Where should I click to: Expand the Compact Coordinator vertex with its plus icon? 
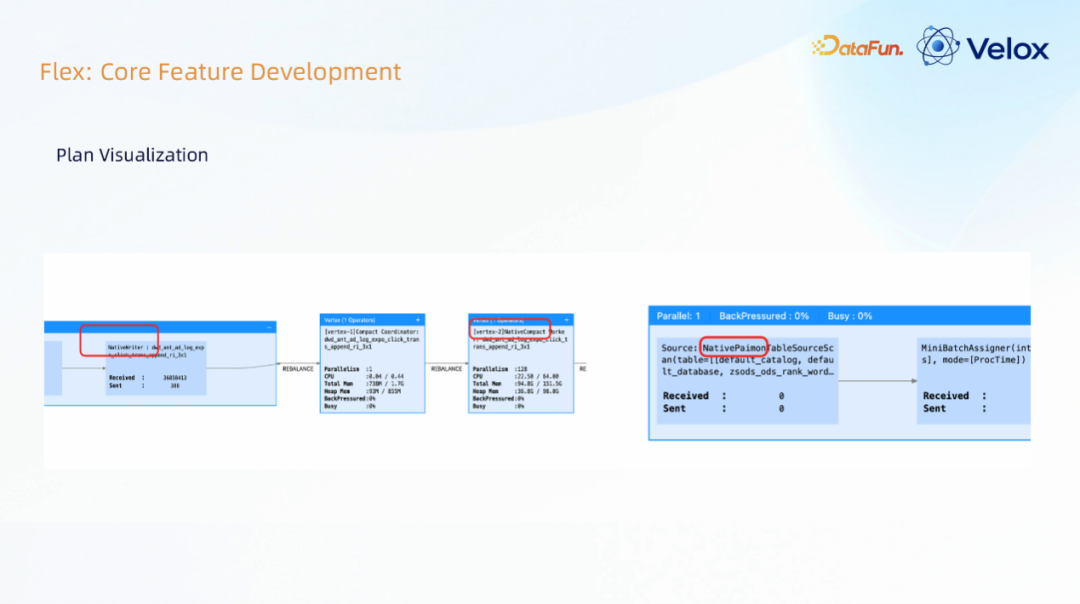(417, 320)
